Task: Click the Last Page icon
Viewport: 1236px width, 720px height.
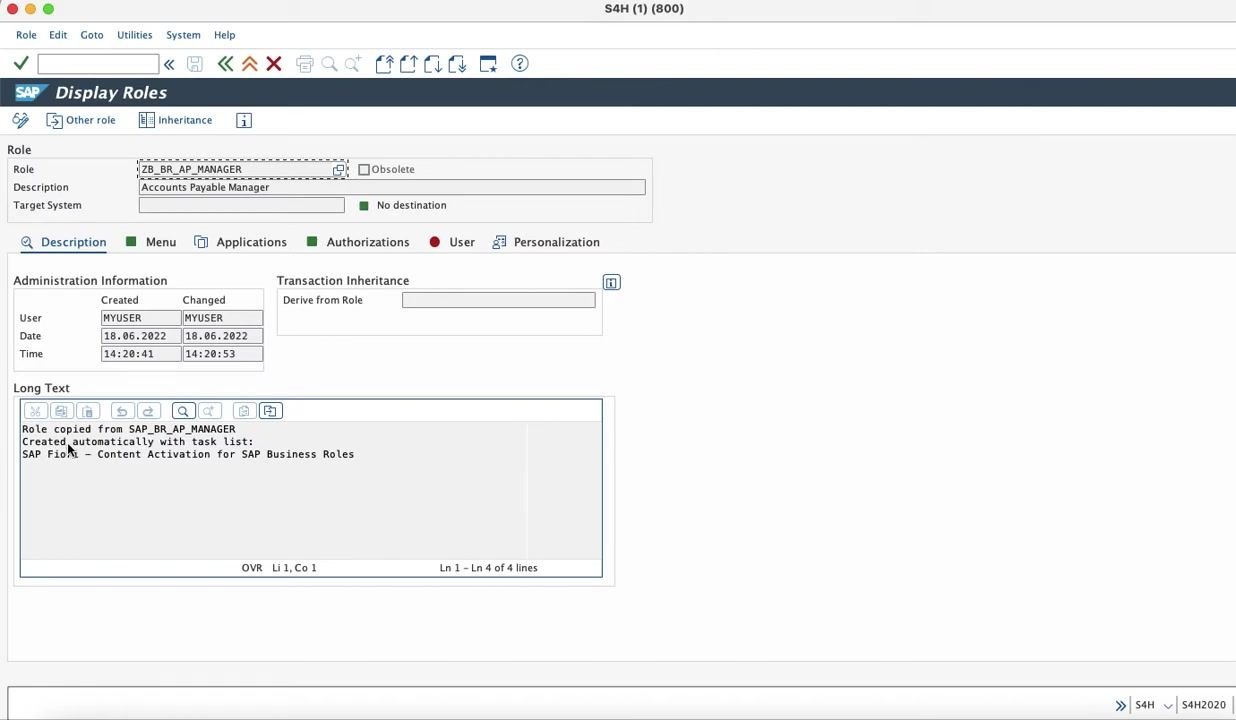Action: click(457, 64)
